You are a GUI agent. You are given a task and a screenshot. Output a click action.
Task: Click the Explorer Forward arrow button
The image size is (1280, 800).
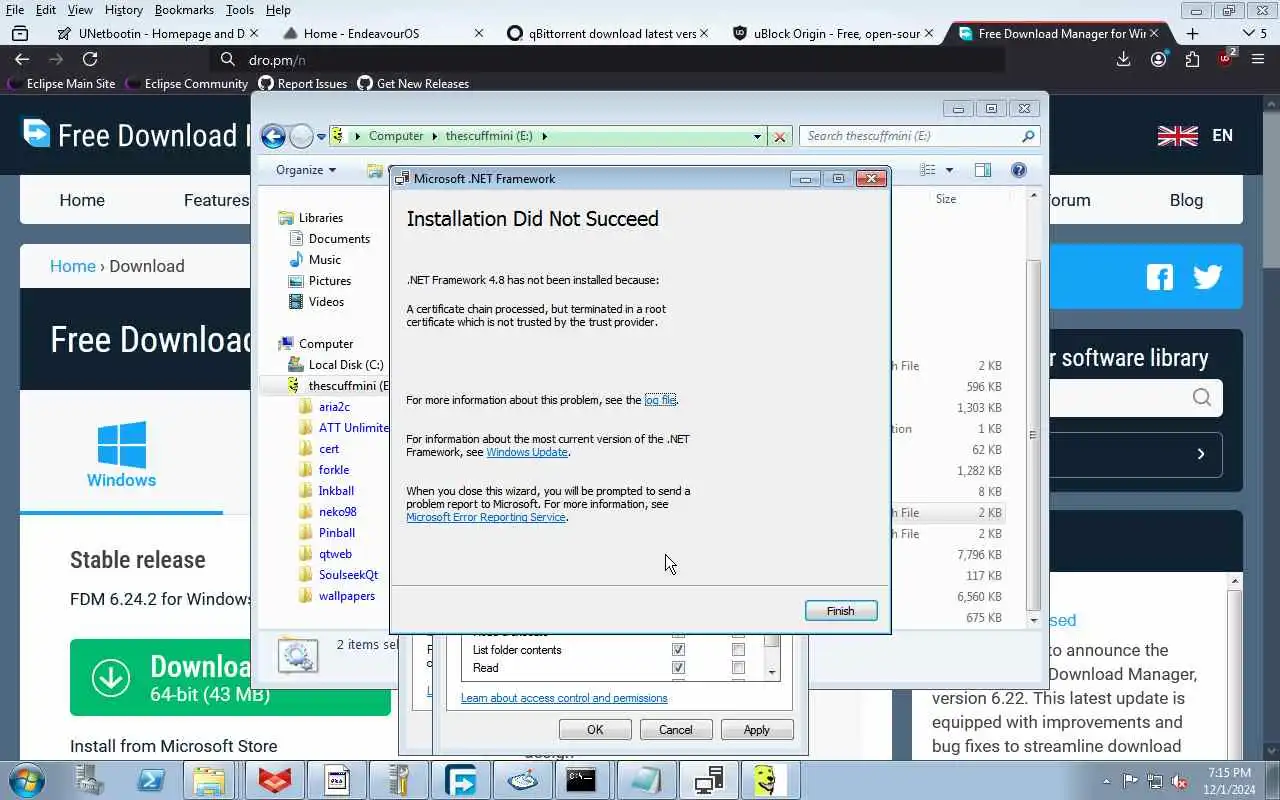pos(301,137)
